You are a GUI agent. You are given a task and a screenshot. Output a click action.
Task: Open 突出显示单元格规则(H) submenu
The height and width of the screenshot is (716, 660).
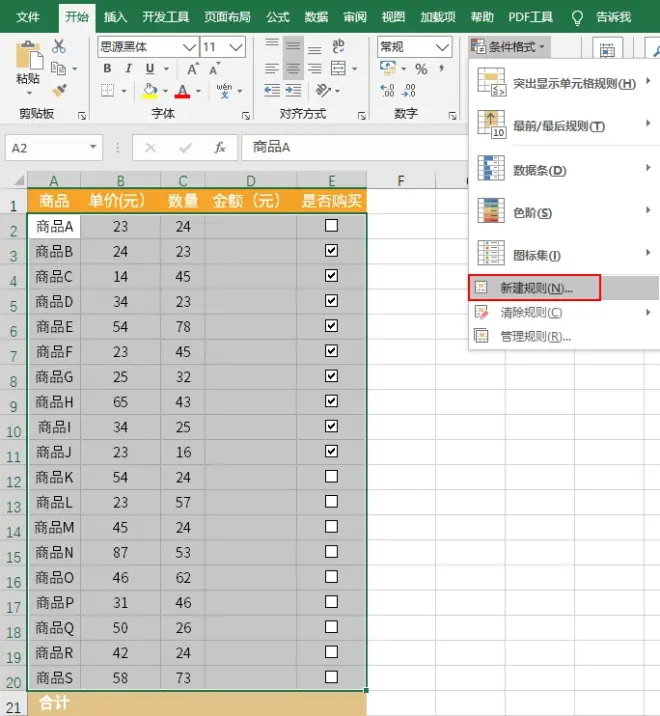click(564, 84)
